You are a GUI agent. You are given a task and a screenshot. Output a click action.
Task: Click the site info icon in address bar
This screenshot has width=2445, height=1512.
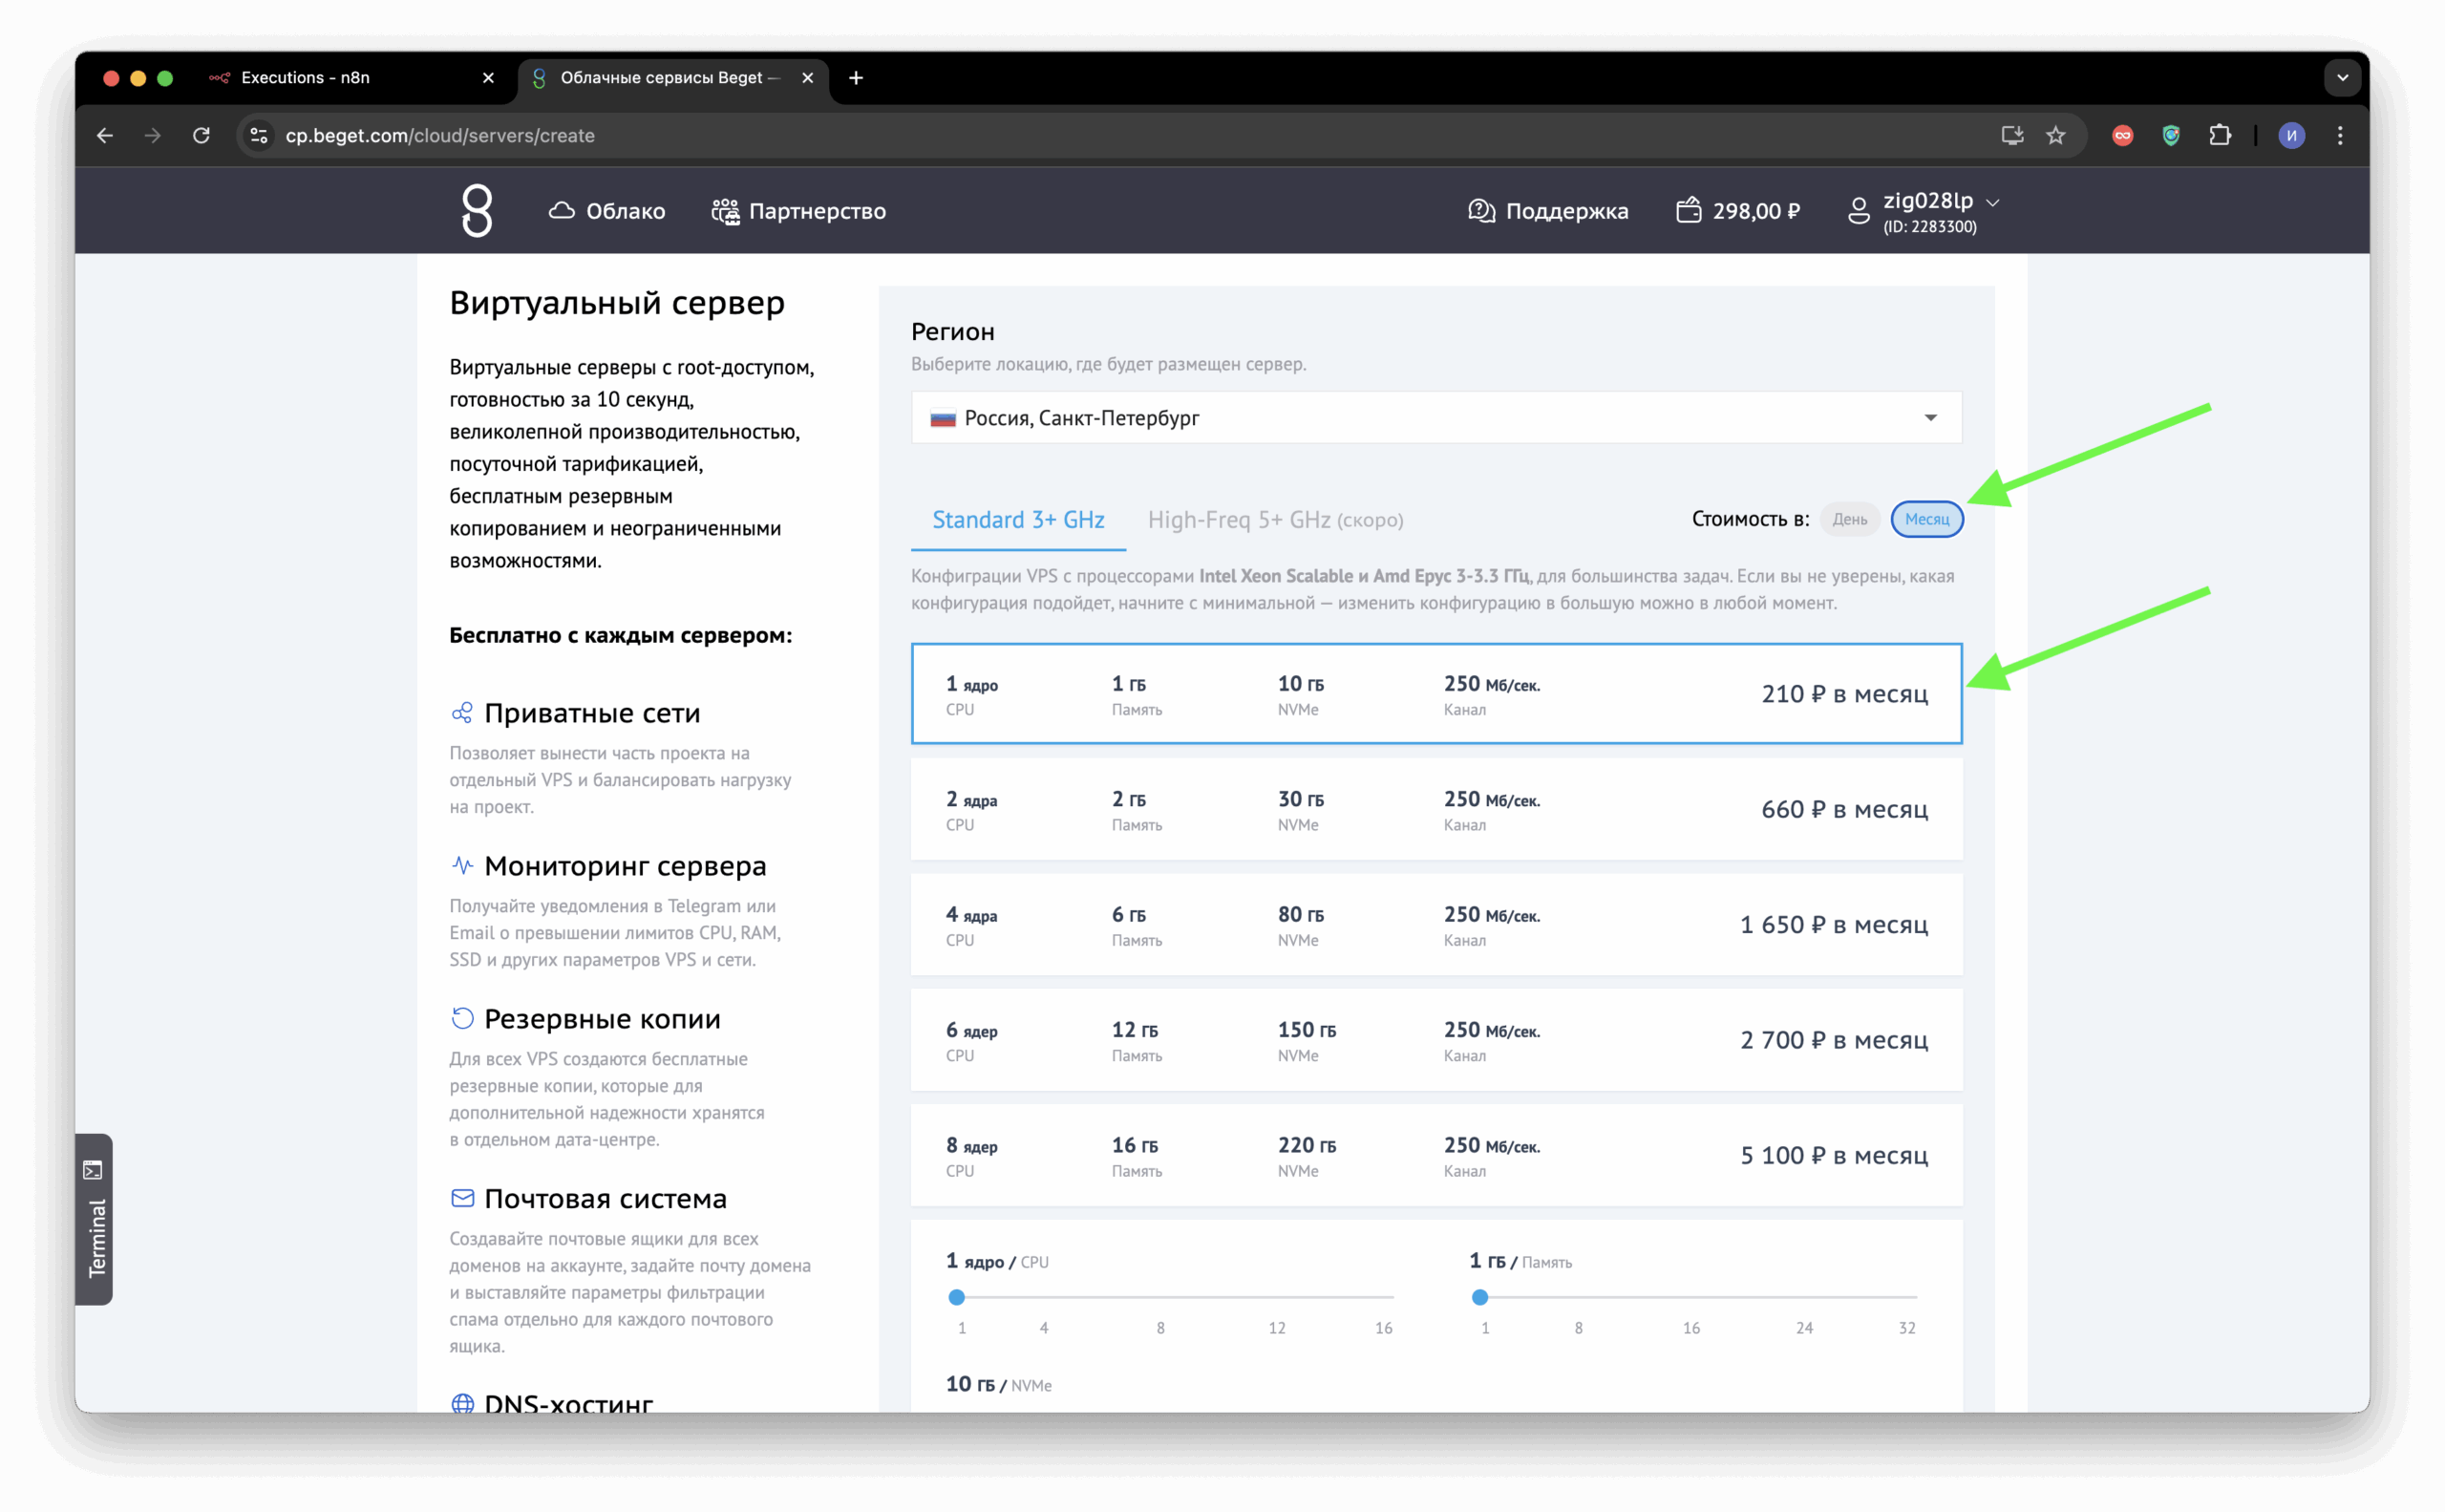[259, 135]
